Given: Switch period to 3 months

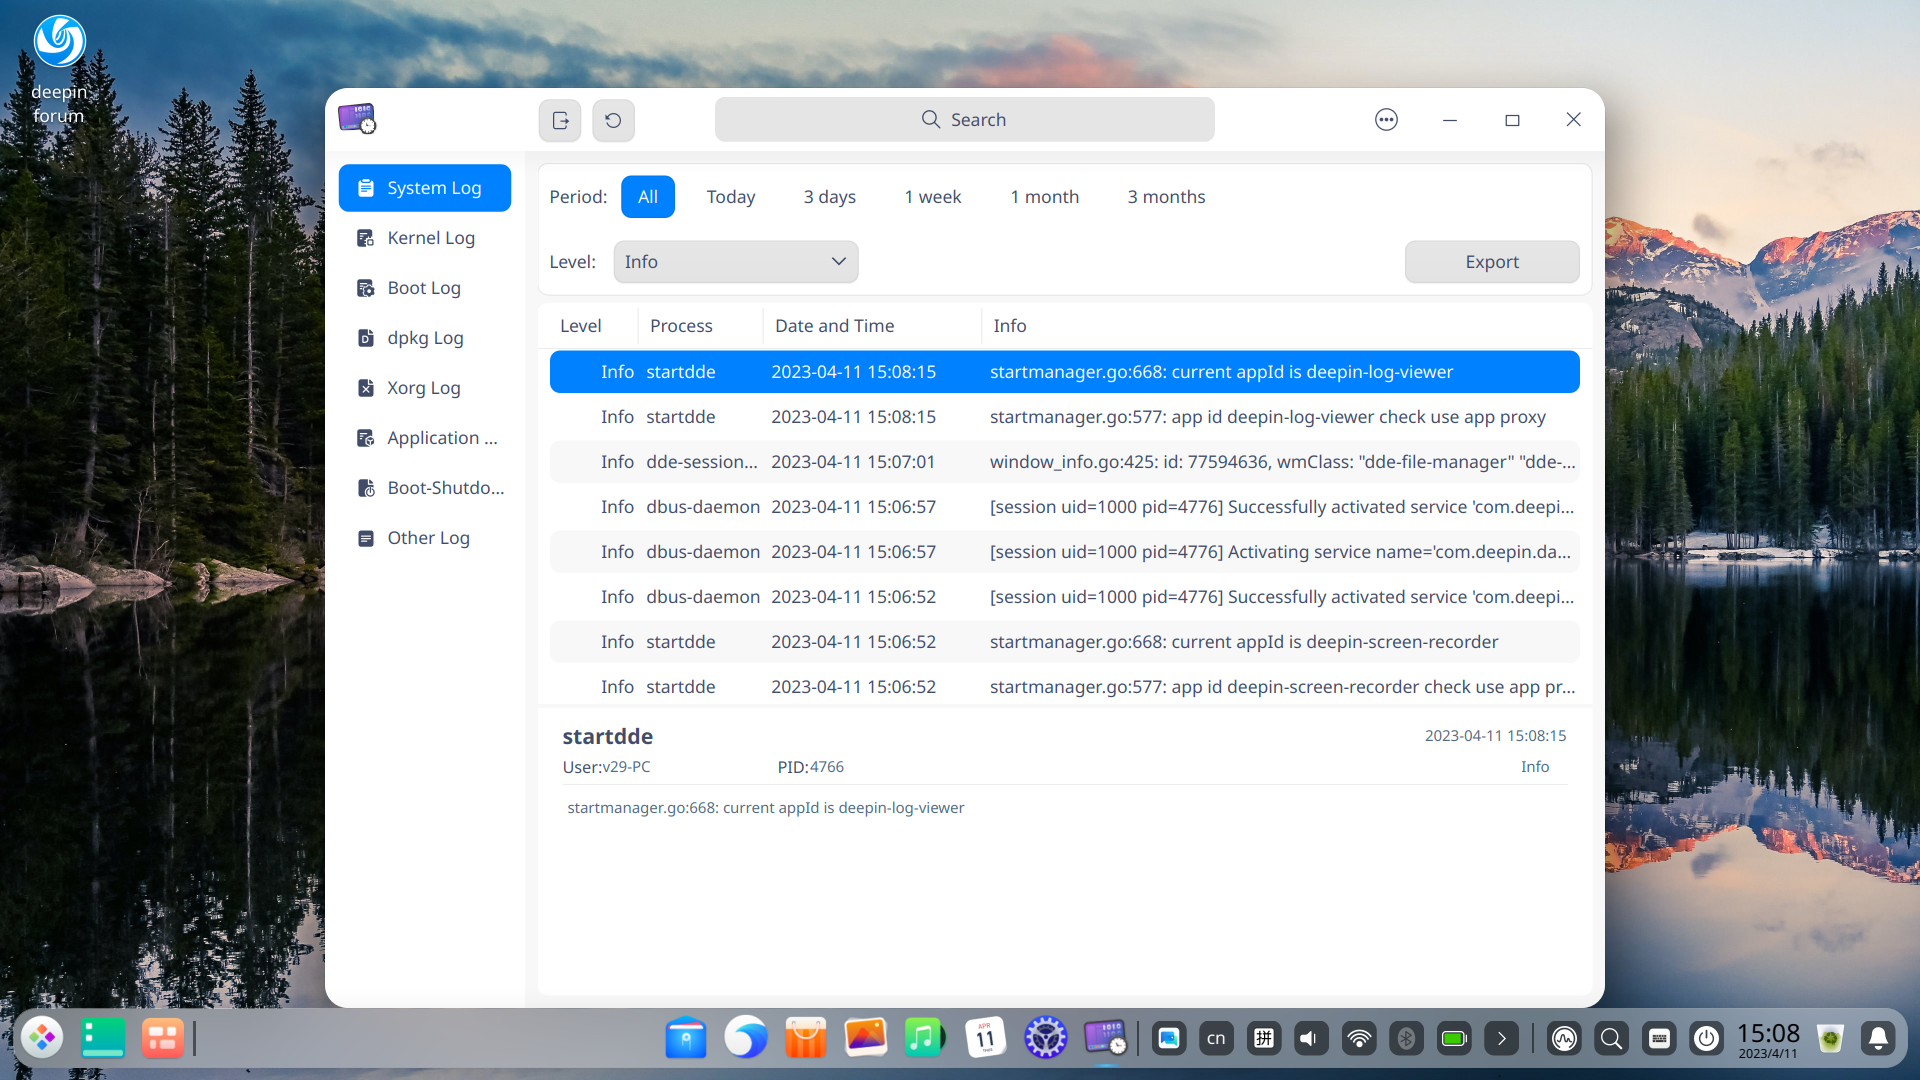Looking at the screenshot, I should 1165,196.
